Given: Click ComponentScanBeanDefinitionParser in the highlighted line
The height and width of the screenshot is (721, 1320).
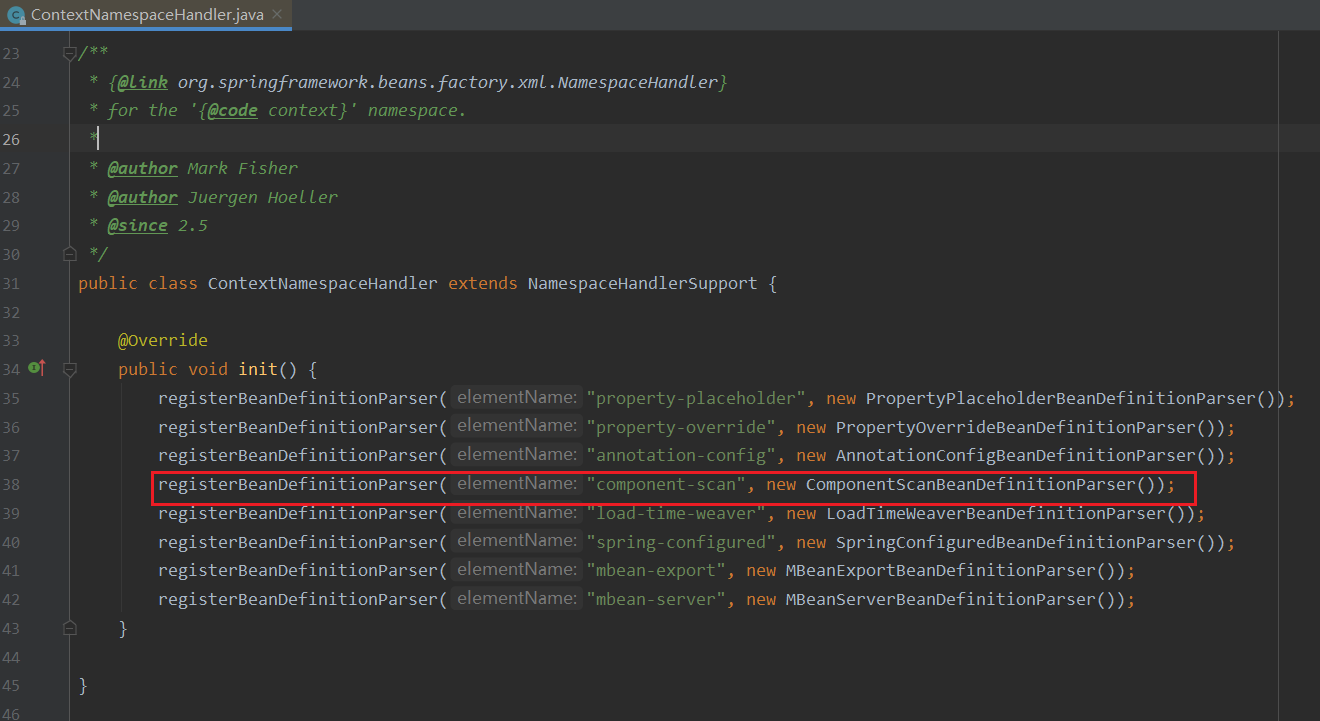Looking at the screenshot, I should 970,485.
